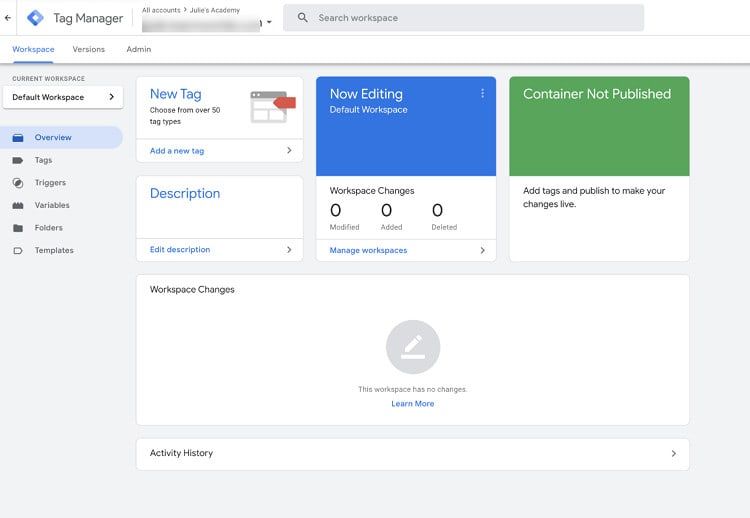Click 'Add tags and publish' message text

[594, 197]
